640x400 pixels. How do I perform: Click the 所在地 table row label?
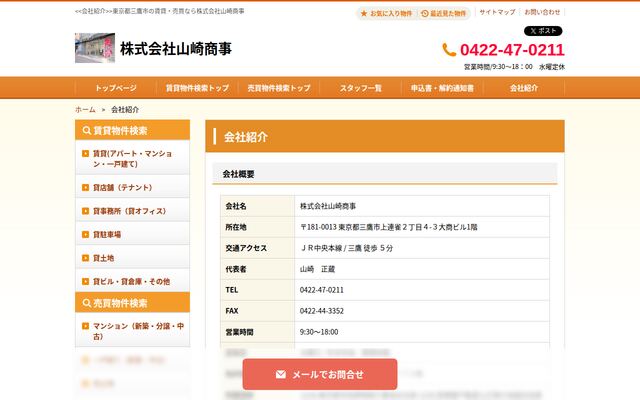[x=236, y=227]
